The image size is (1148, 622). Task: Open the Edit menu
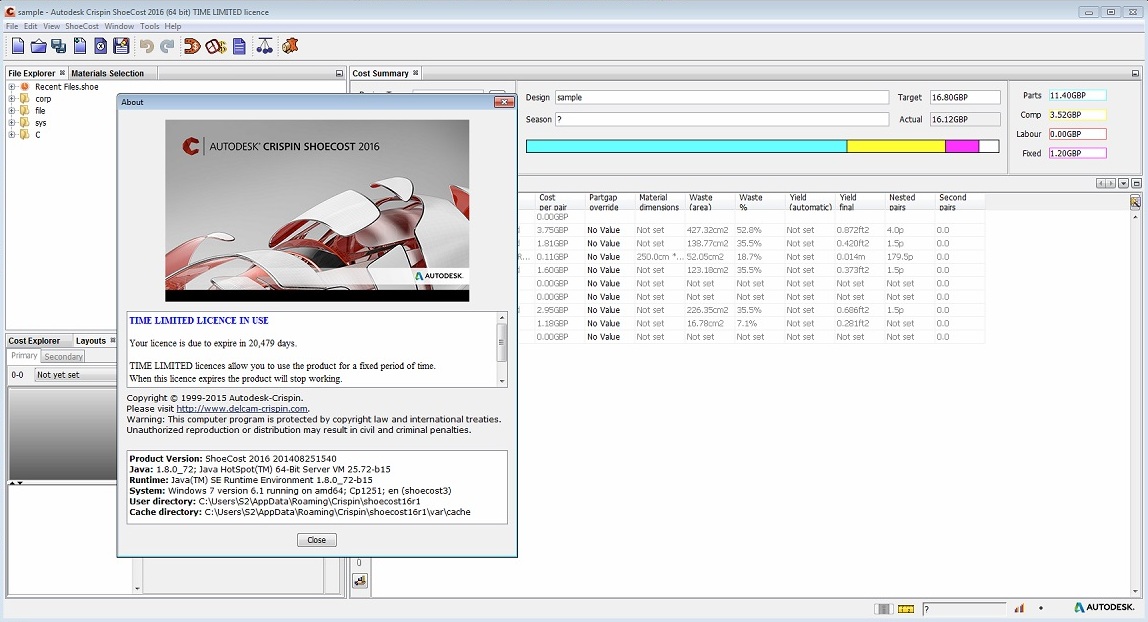coord(31,26)
